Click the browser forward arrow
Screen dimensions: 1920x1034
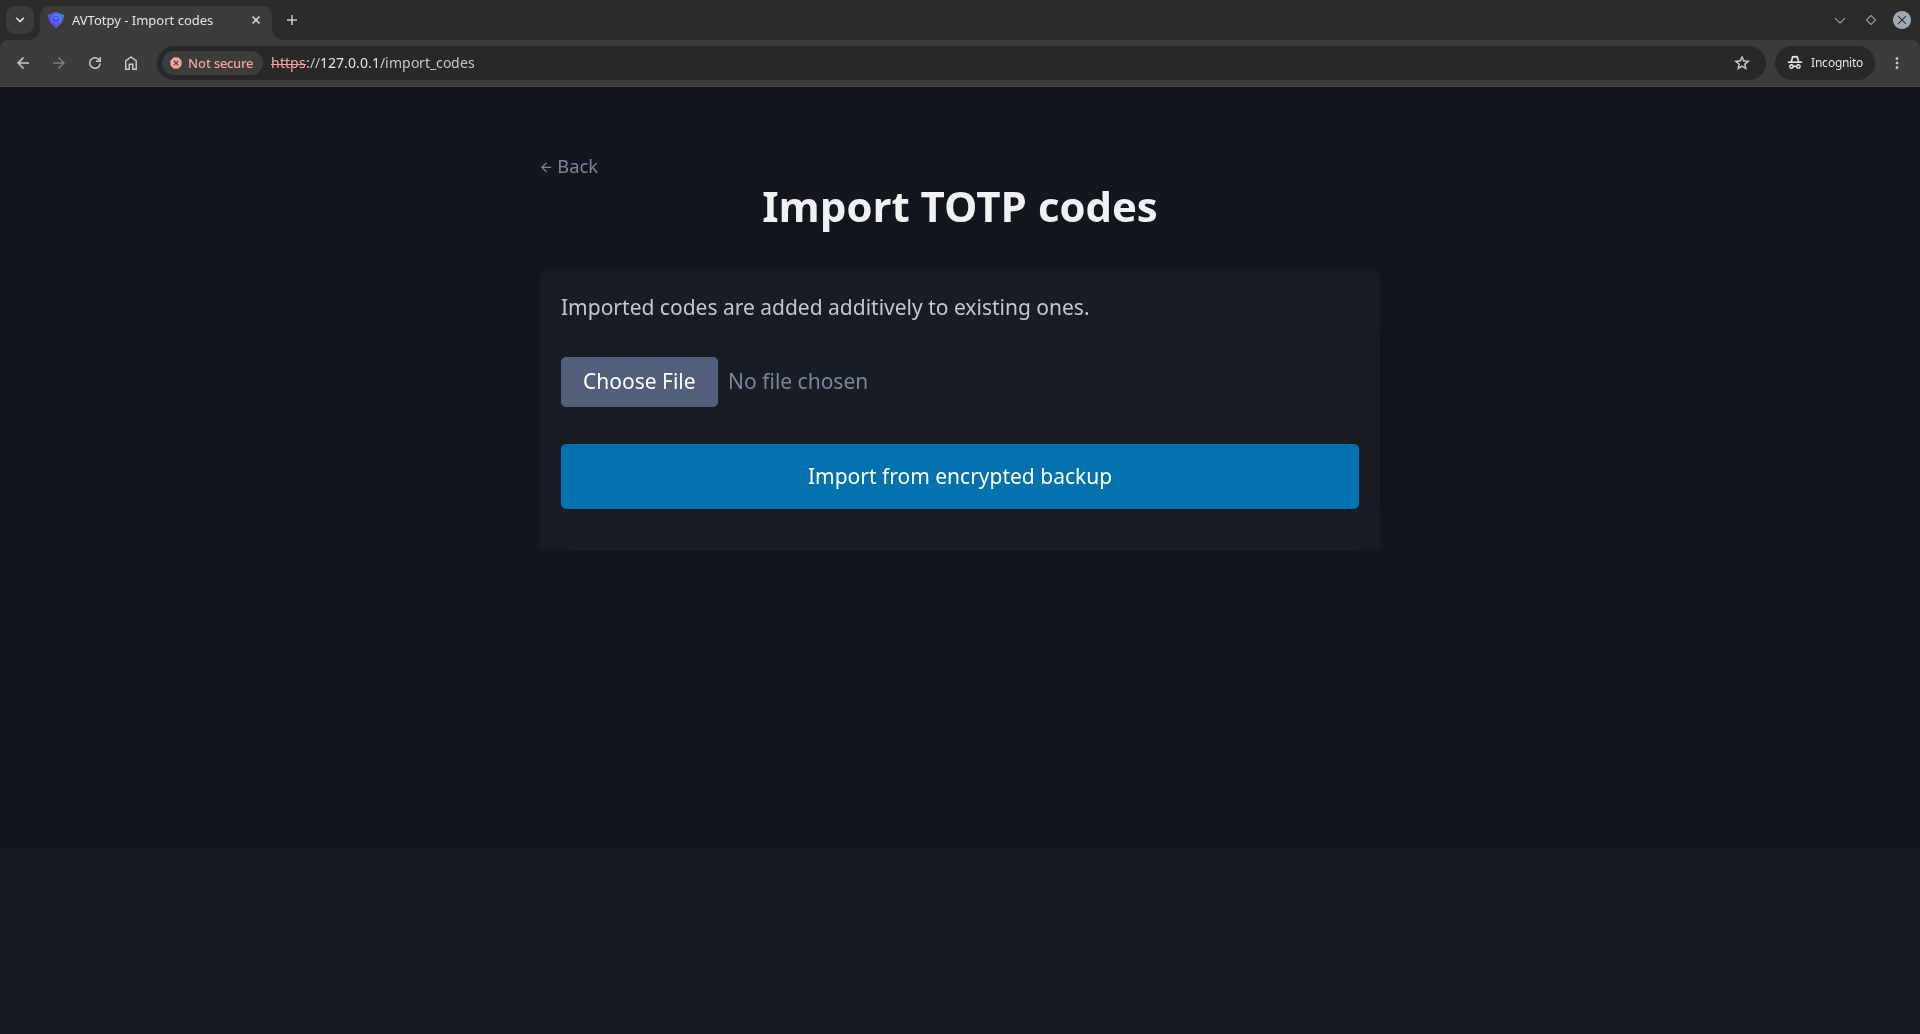[x=59, y=63]
